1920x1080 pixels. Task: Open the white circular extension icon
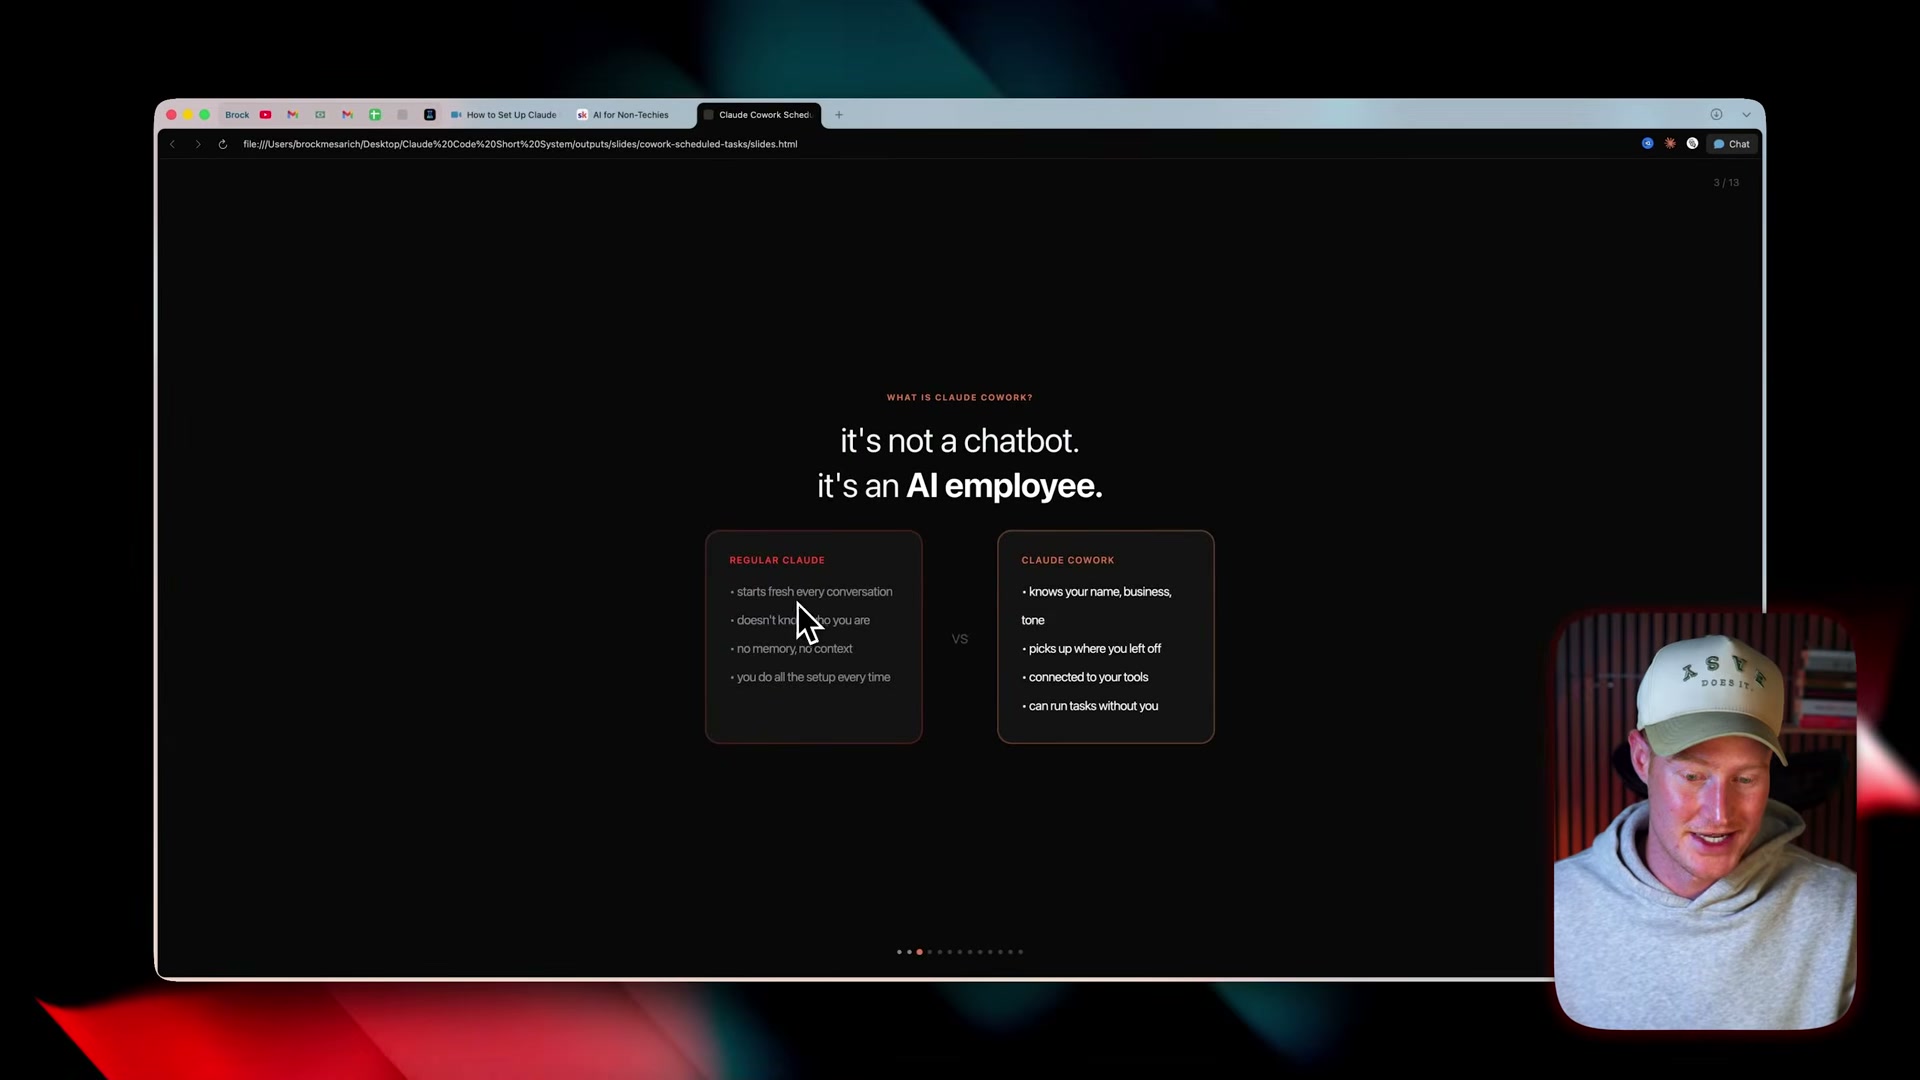tap(1692, 144)
